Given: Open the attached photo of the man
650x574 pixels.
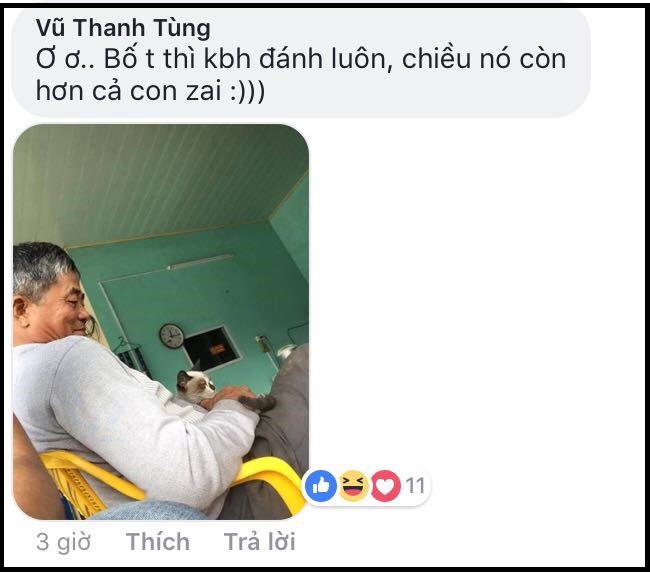Looking at the screenshot, I should point(161,322).
